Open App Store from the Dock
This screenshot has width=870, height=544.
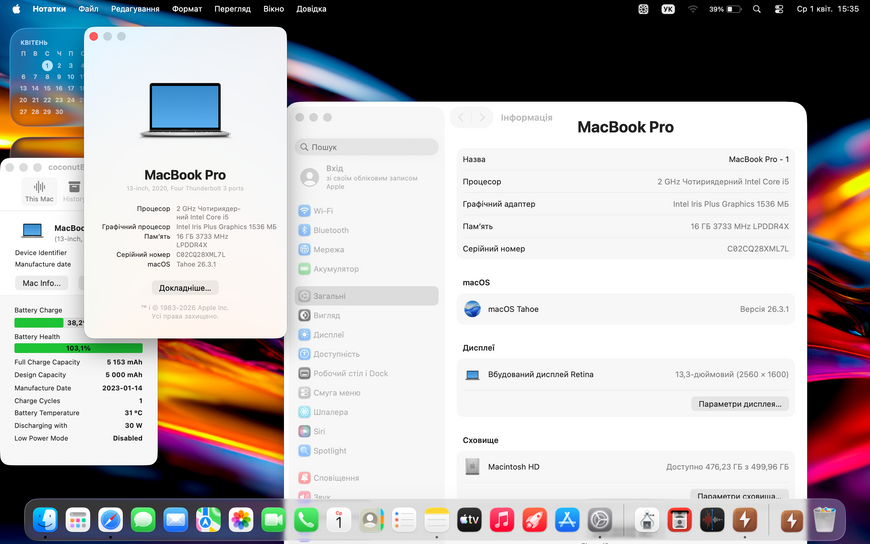[x=567, y=520]
